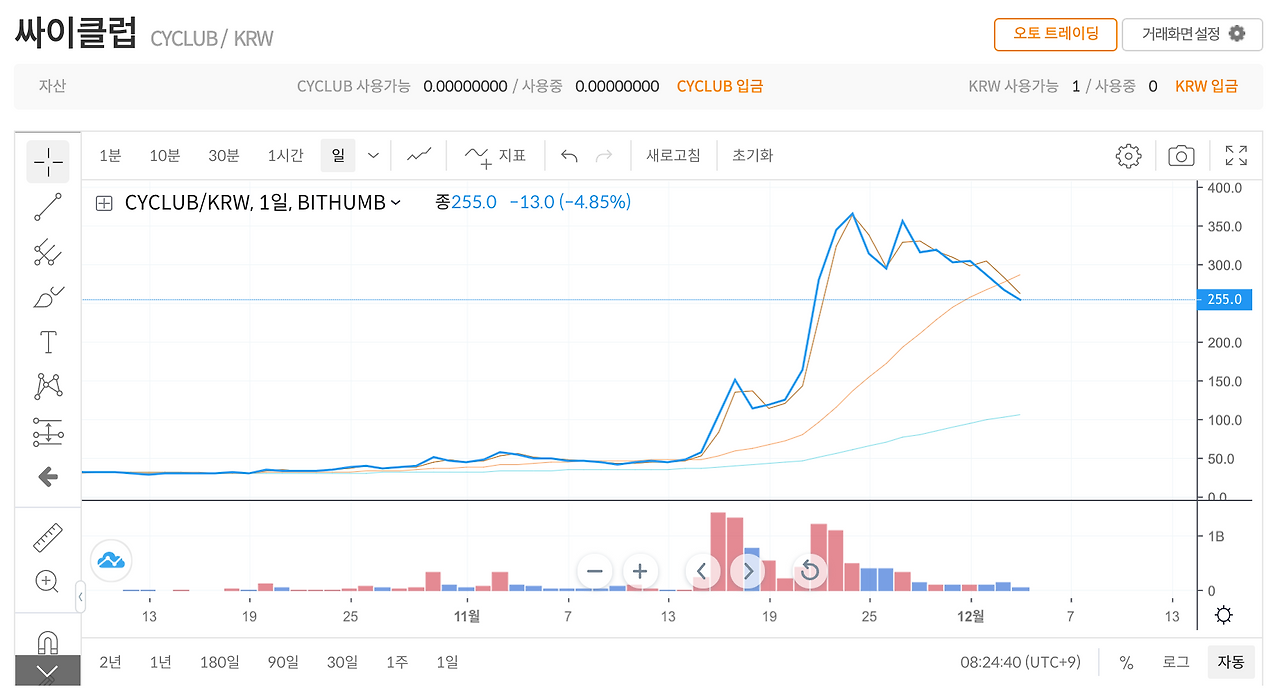Expand the indicator legend plus box
Image resolution: width=1280 pixels, height=694 pixels.
click(x=104, y=203)
